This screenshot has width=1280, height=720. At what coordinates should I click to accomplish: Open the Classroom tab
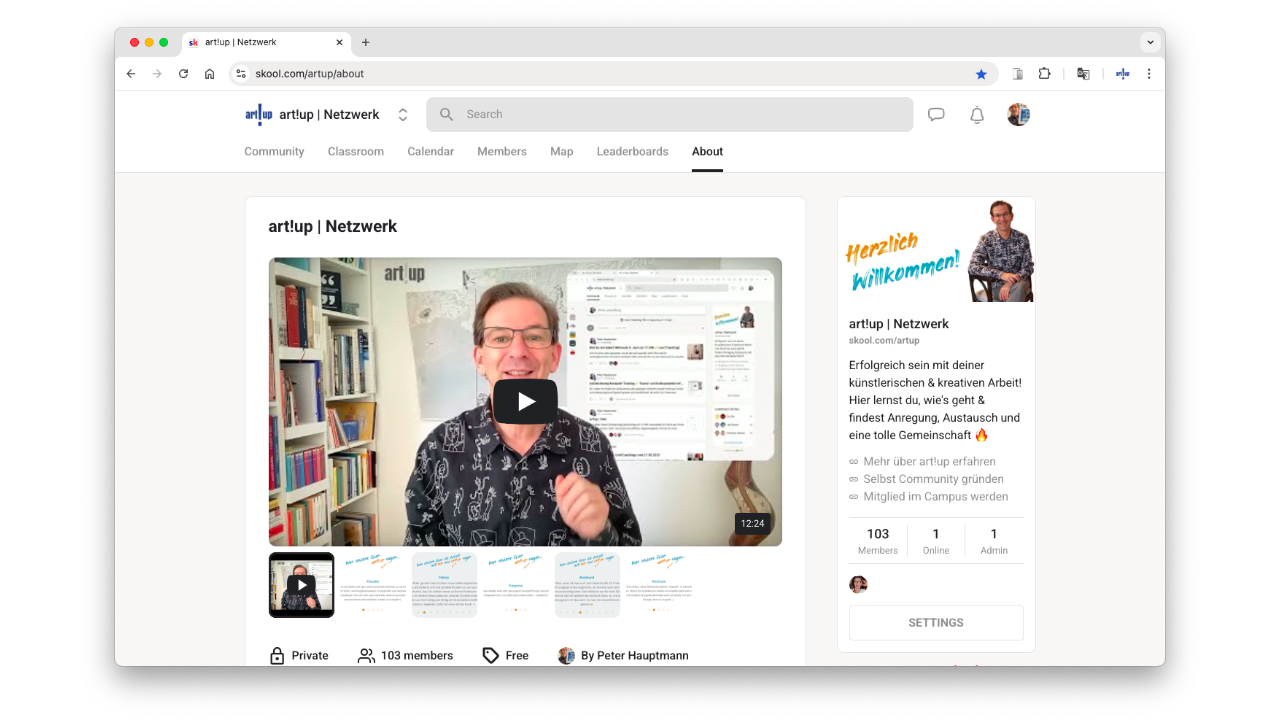point(356,152)
